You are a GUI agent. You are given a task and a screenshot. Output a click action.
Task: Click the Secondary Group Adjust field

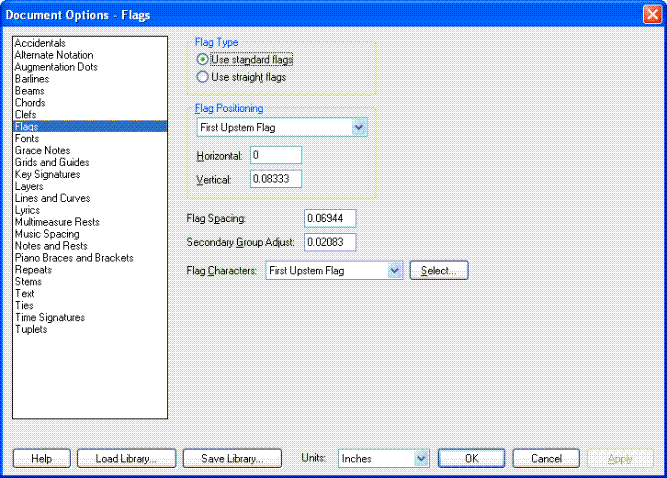[330, 242]
